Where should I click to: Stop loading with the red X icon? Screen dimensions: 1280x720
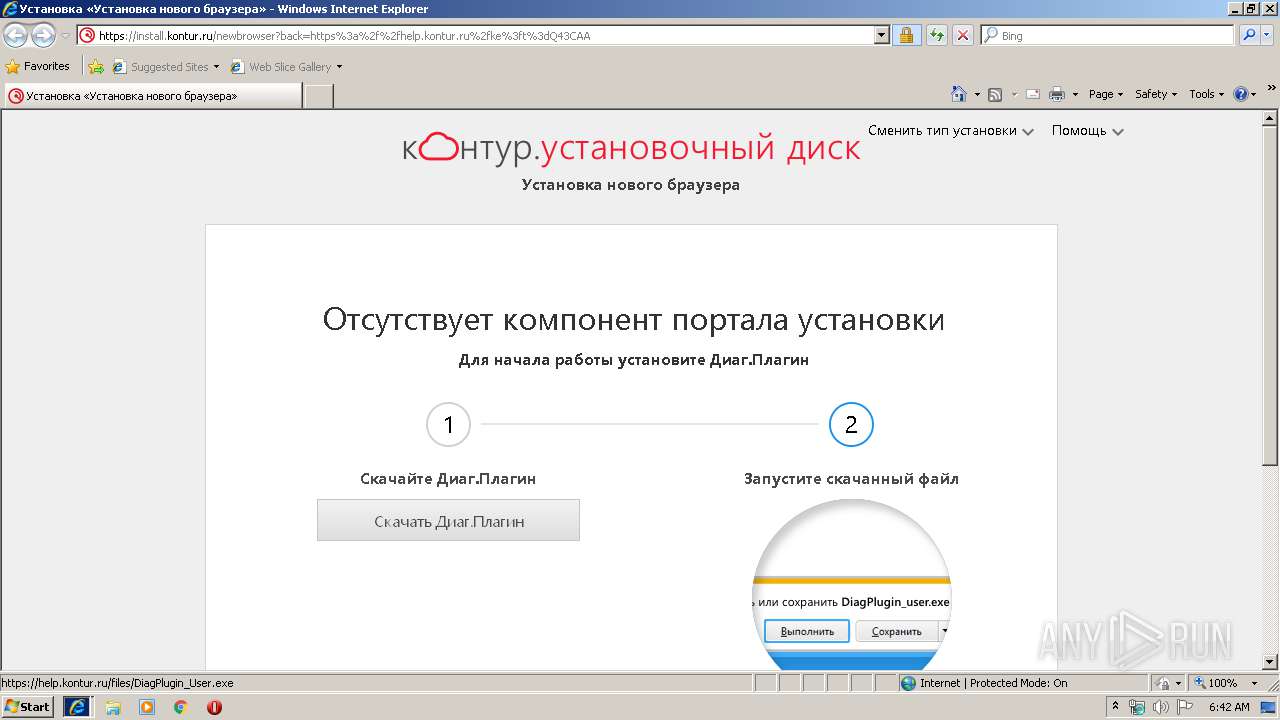click(x=963, y=35)
